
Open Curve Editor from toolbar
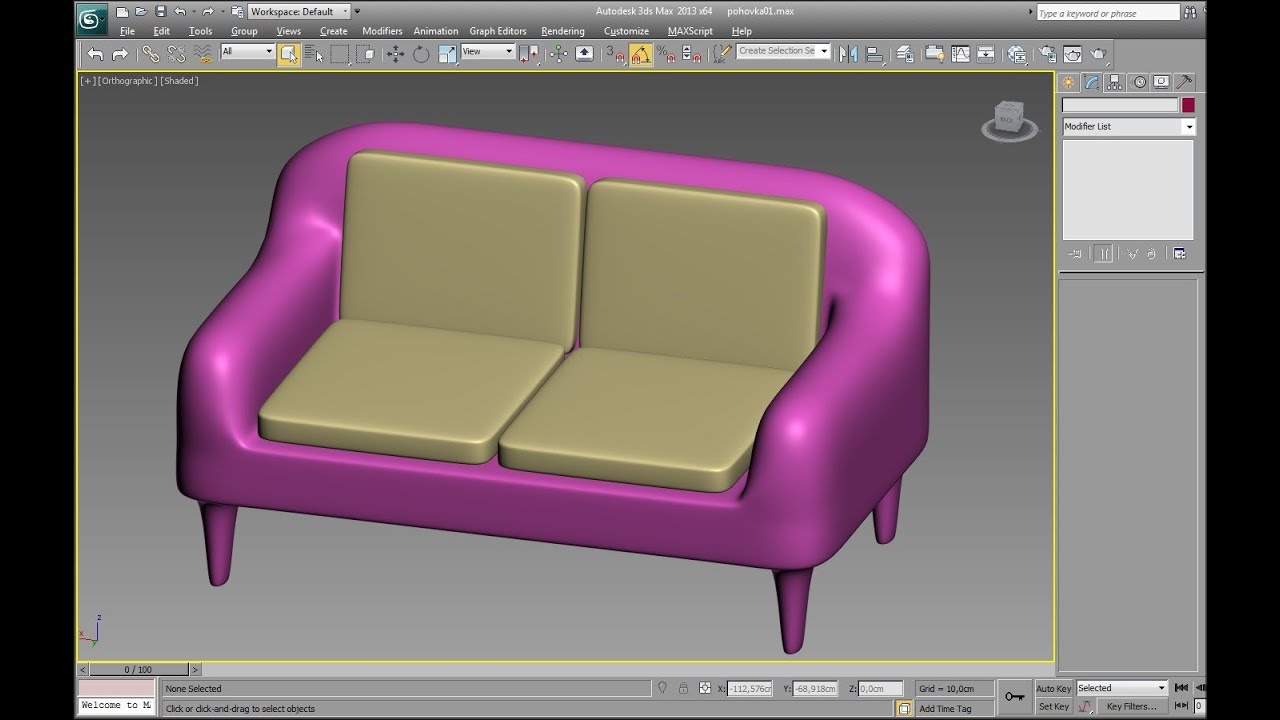pyautogui.click(x=961, y=54)
